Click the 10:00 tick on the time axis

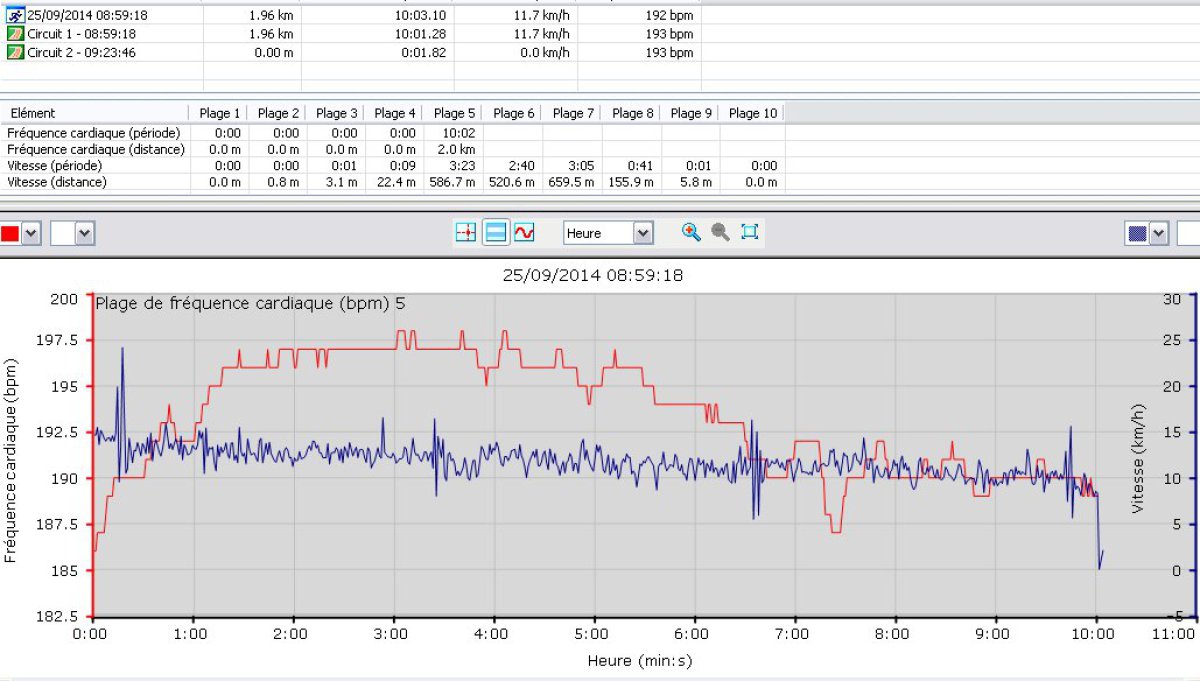coord(1095,633)
